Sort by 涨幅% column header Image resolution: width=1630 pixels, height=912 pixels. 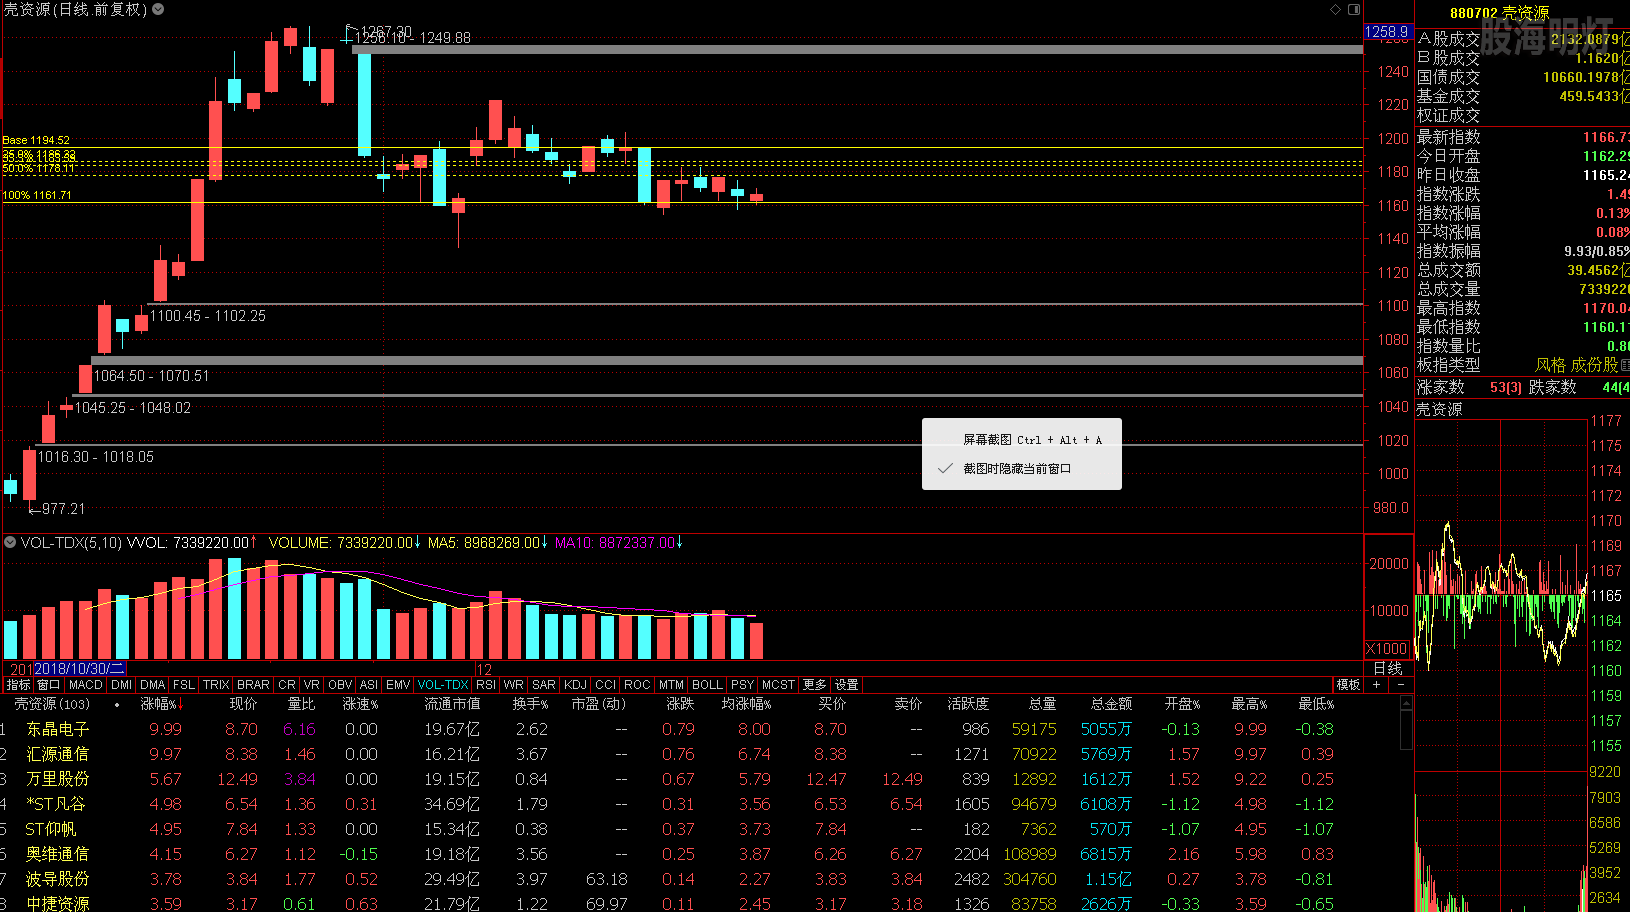coord(163,704)
